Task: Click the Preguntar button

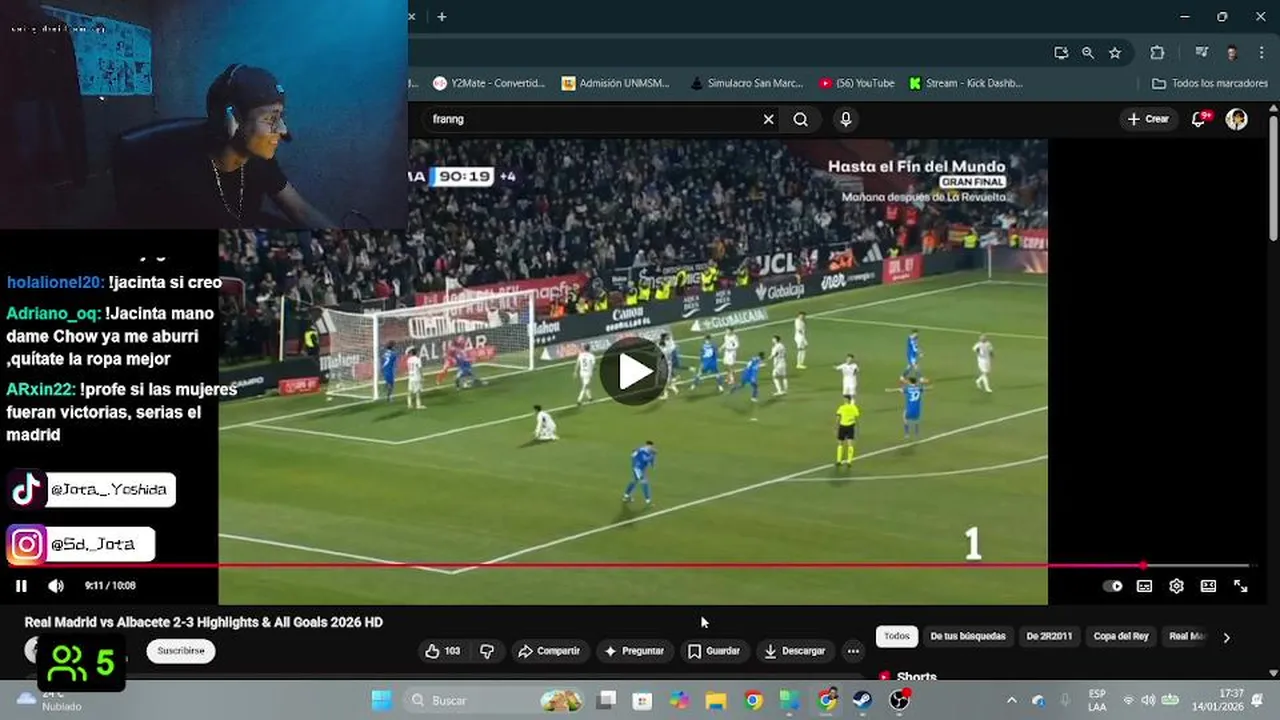Action: tap(634, 651)
